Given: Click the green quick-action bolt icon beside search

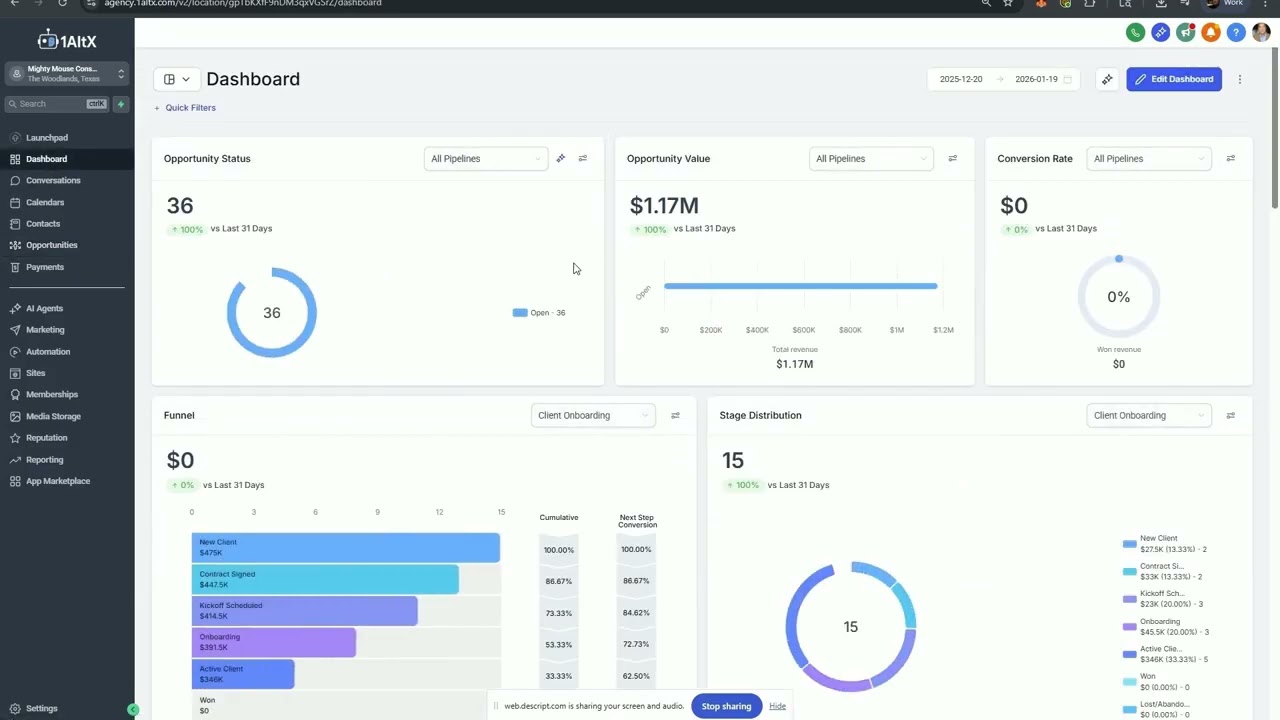Looking at the screenshot, I should click(x=121, y=104).
